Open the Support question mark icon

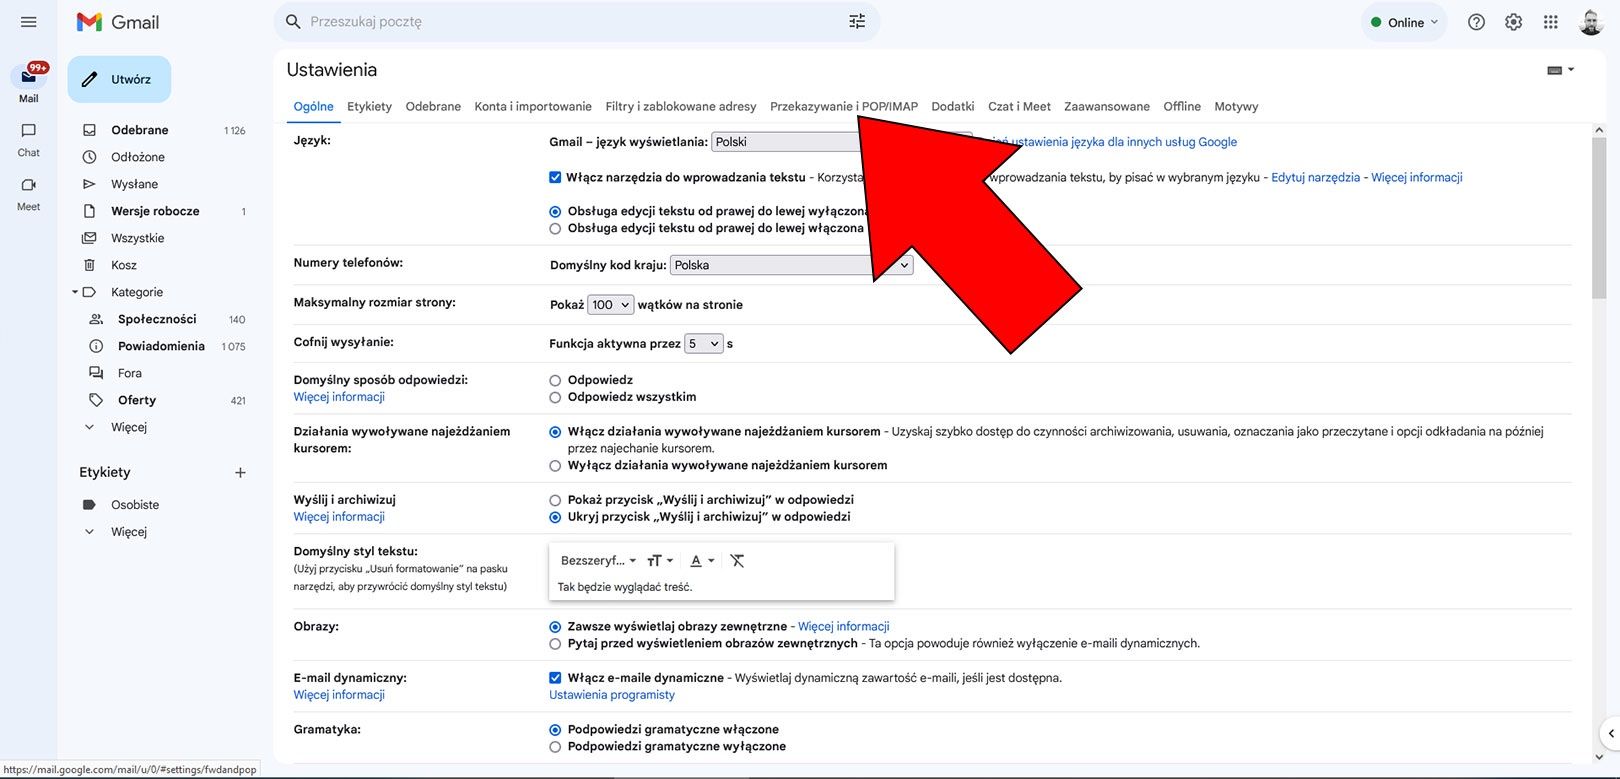tap(1476, 22)
